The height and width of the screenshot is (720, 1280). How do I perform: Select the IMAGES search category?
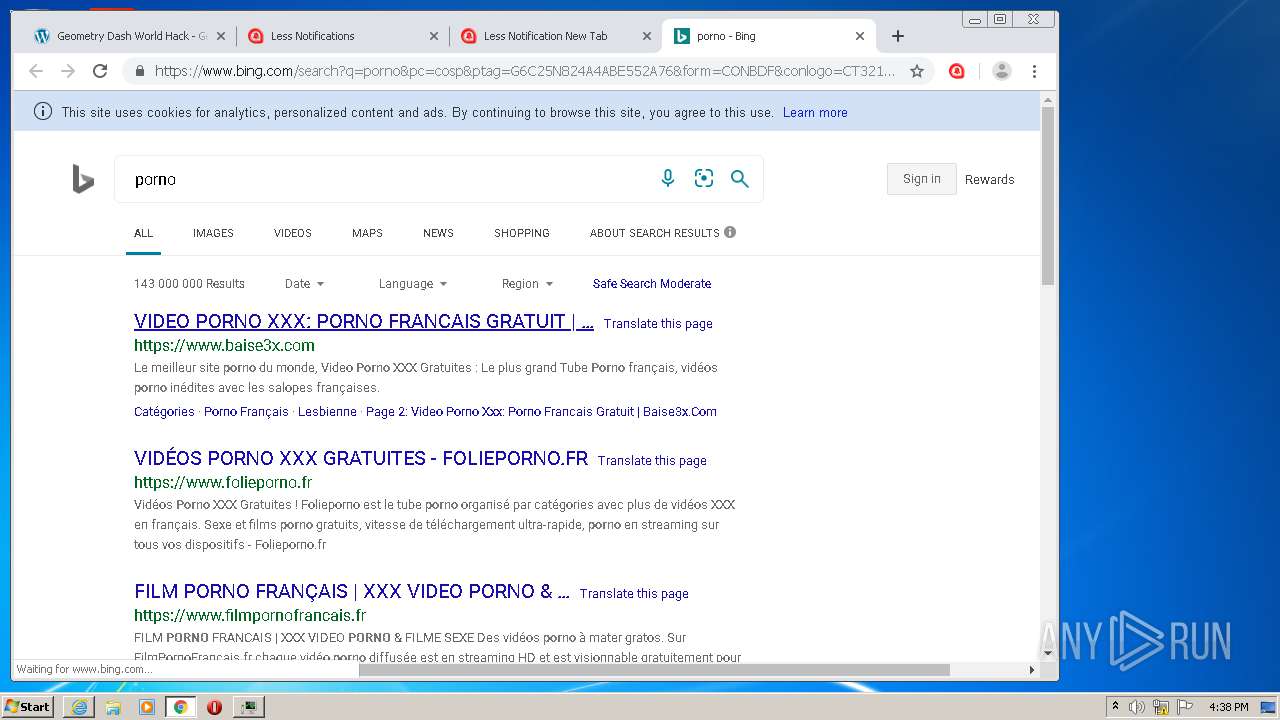(213, 233)
